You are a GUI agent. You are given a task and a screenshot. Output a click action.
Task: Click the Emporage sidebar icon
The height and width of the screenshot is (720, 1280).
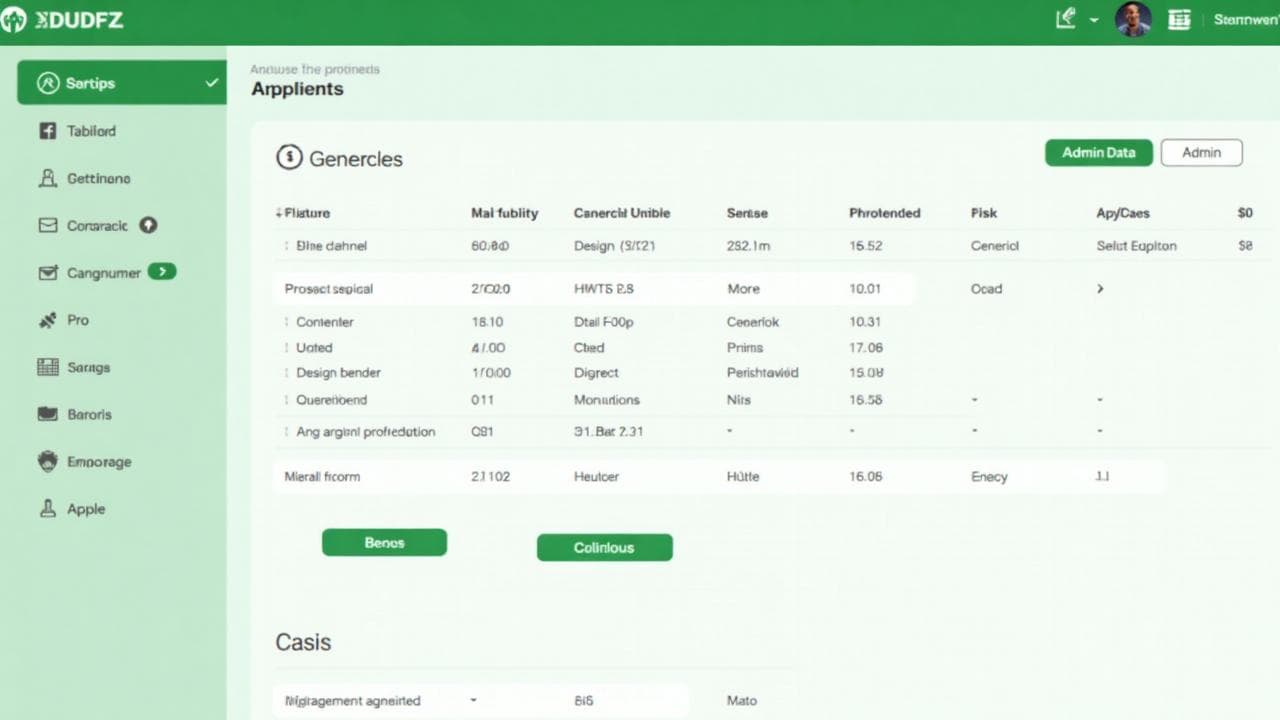(x=47, y=461)
